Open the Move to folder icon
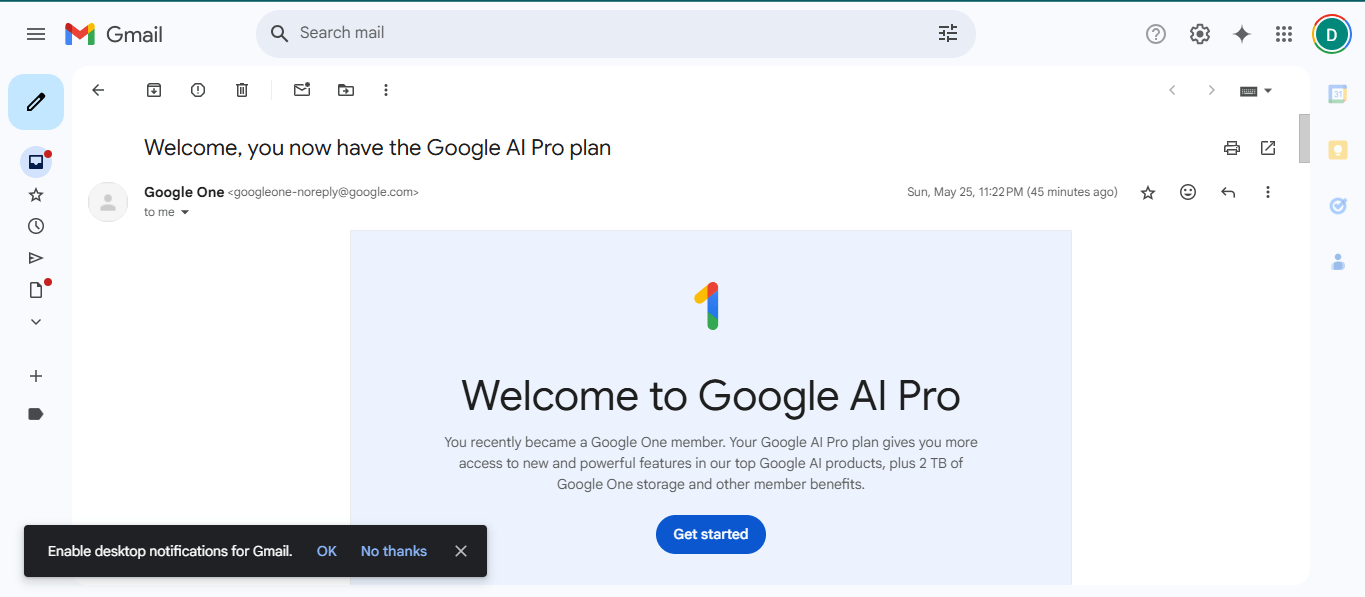1365x597 pixels. [346, 90]
